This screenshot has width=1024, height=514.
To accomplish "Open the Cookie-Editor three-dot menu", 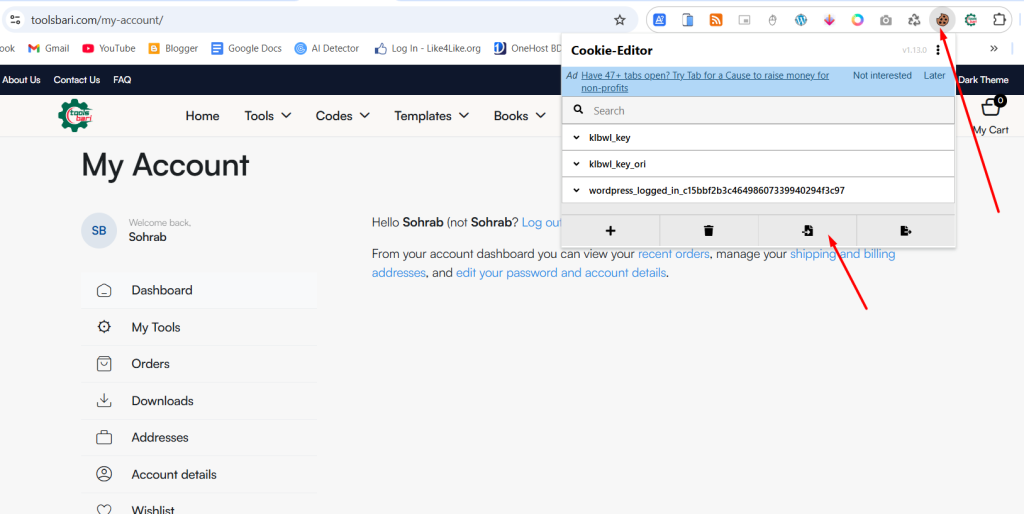I will point(938,50).
